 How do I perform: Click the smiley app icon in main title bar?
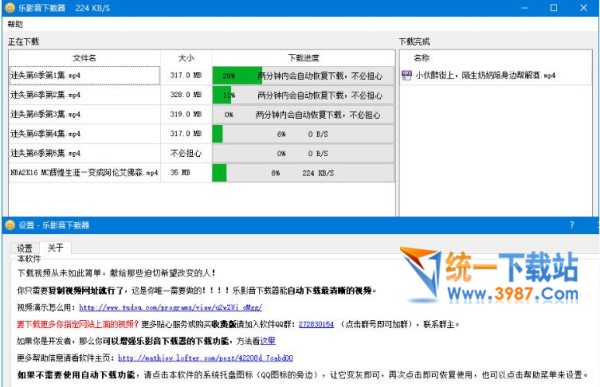pyautogui.click(x=10, y=8)
